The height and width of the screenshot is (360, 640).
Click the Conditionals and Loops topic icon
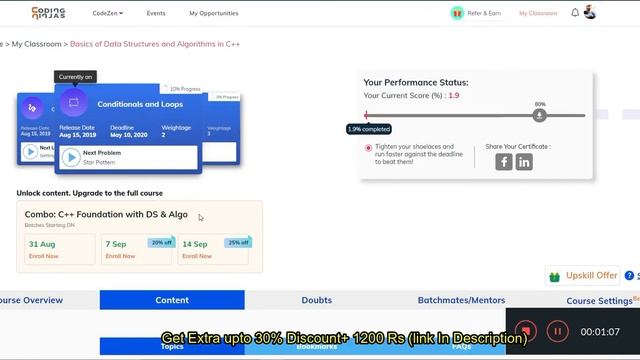pyautogui.click(x=73, y=102)
